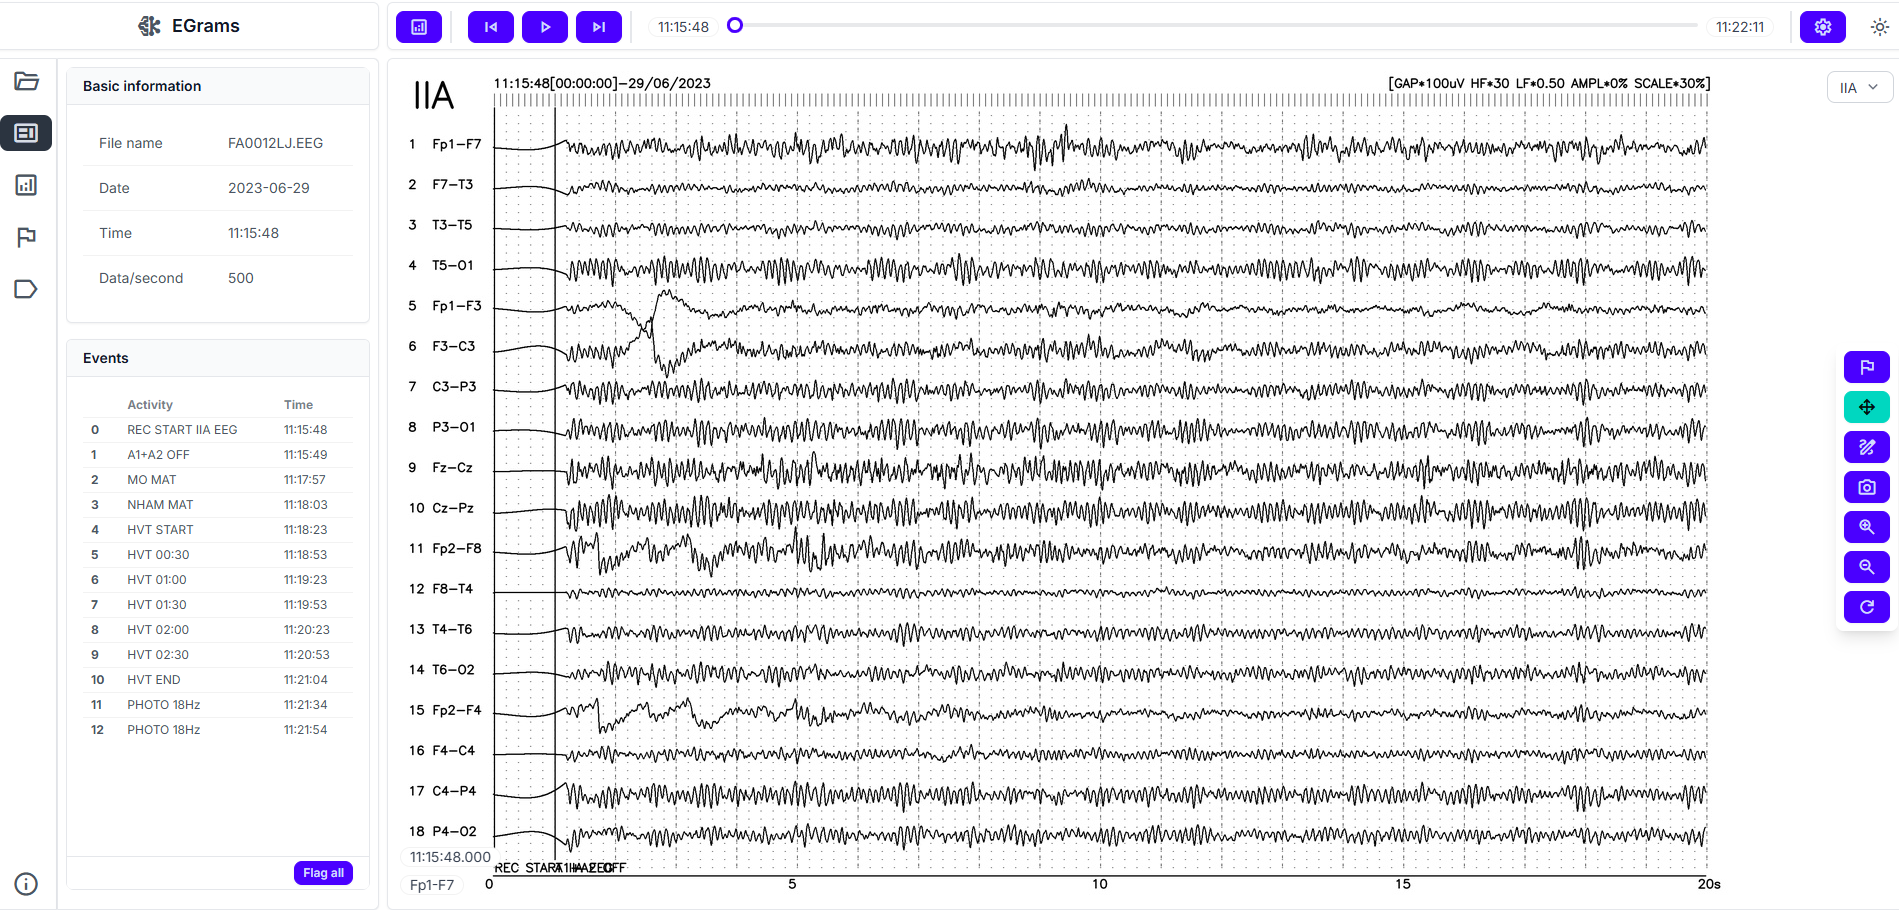1899x910 pixels.
Task: Open the purple panel layout button
Action: [419, 27]
